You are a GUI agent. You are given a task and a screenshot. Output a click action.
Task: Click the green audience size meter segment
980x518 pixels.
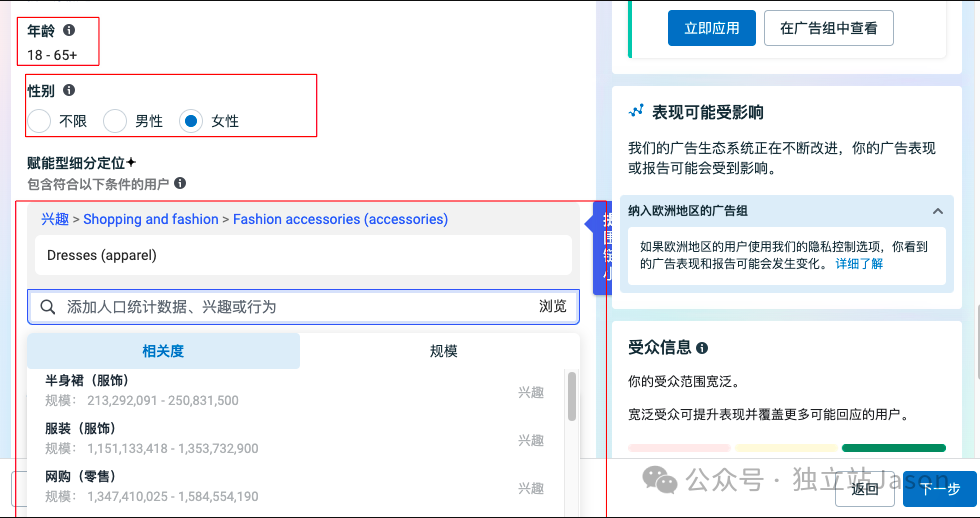894,448
